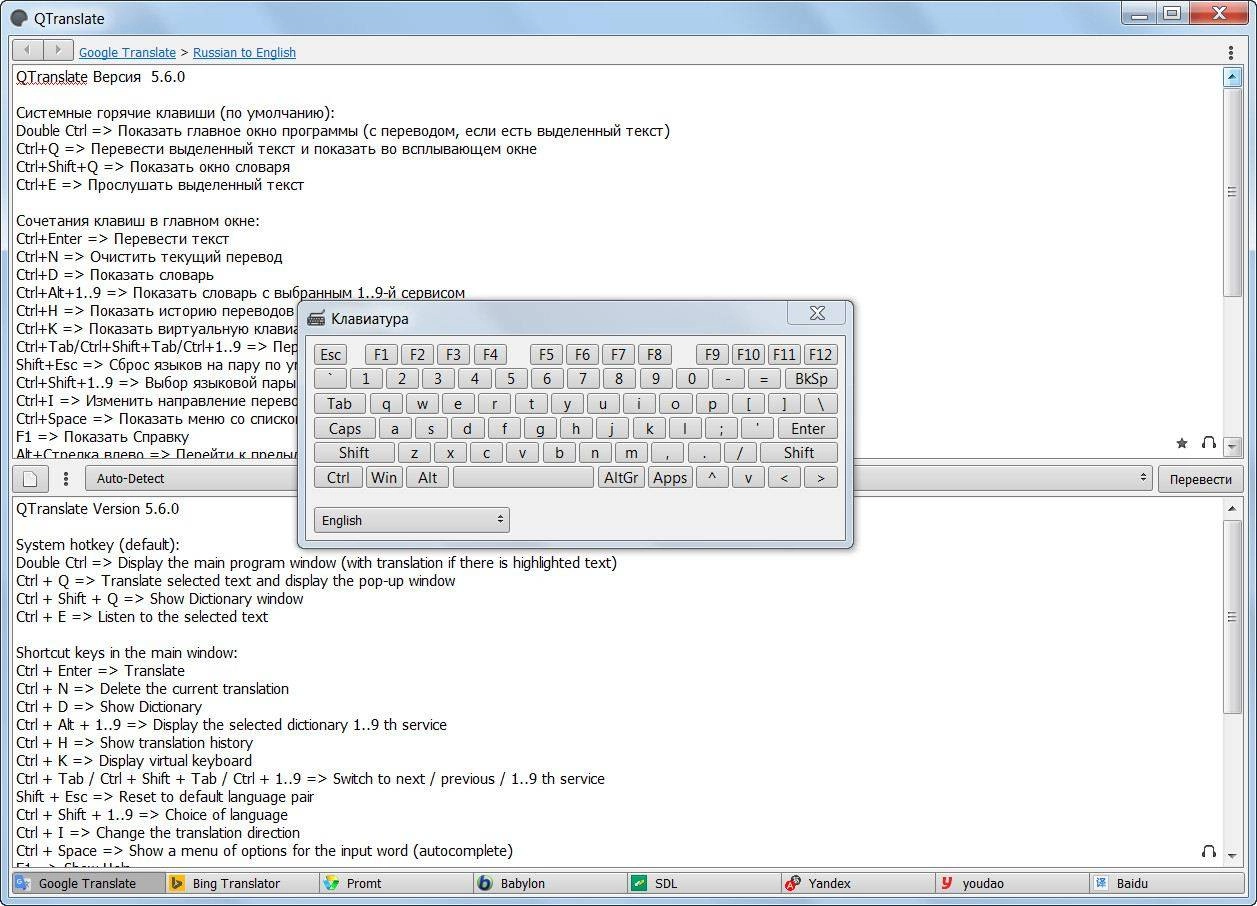1257x906 pixels.
Task: Click the translation pane scrollbar down arrow
Action: (1232, 857)
